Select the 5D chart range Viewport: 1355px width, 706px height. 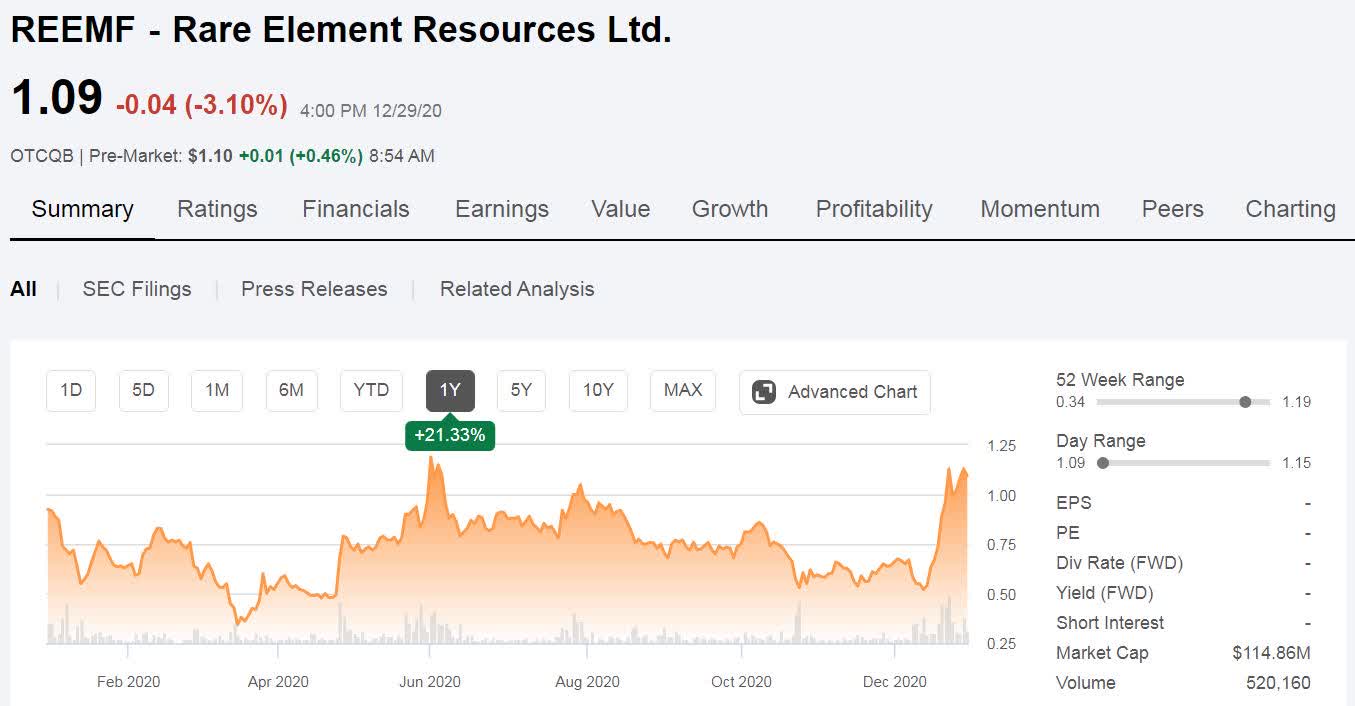143,391
